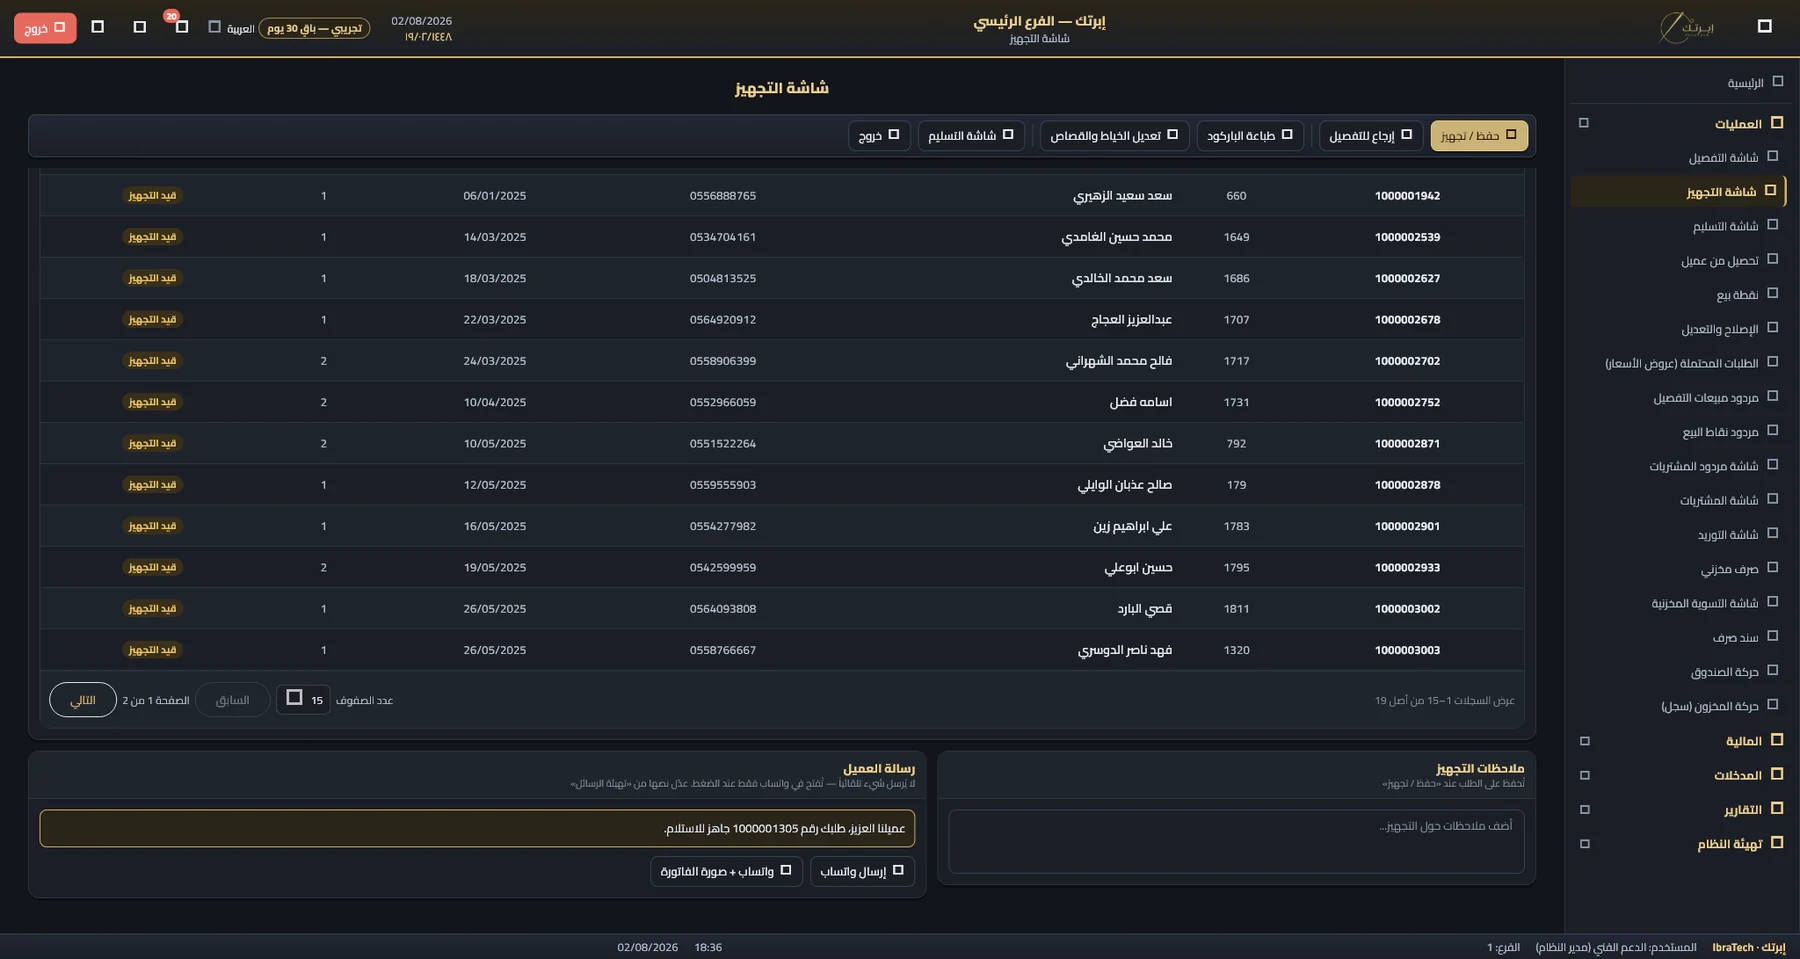
Task: Click the شاشة التوريد sidebar icon
Action: [1772, 534]
